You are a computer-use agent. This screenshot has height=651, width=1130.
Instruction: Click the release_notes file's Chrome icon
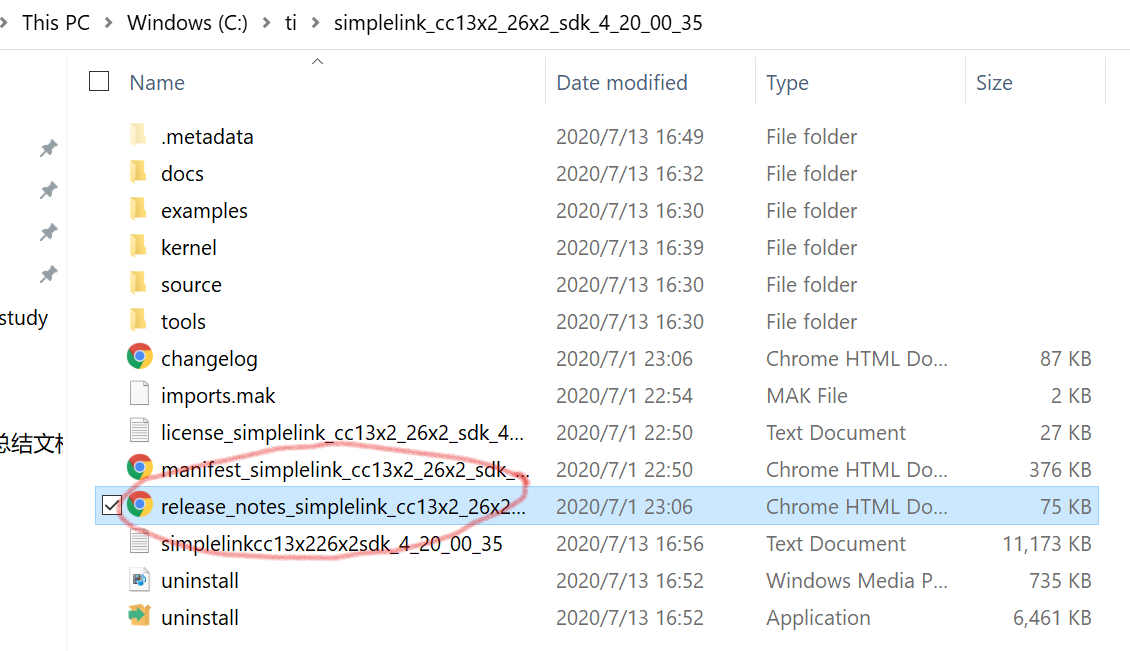(x=139, y=505)
